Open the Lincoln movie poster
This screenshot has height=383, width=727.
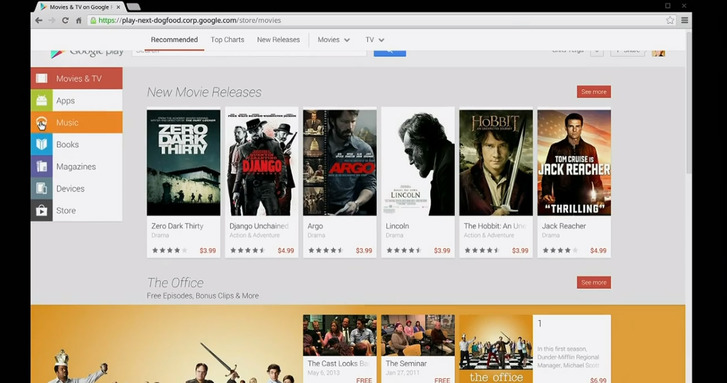(x=418, y=163)
